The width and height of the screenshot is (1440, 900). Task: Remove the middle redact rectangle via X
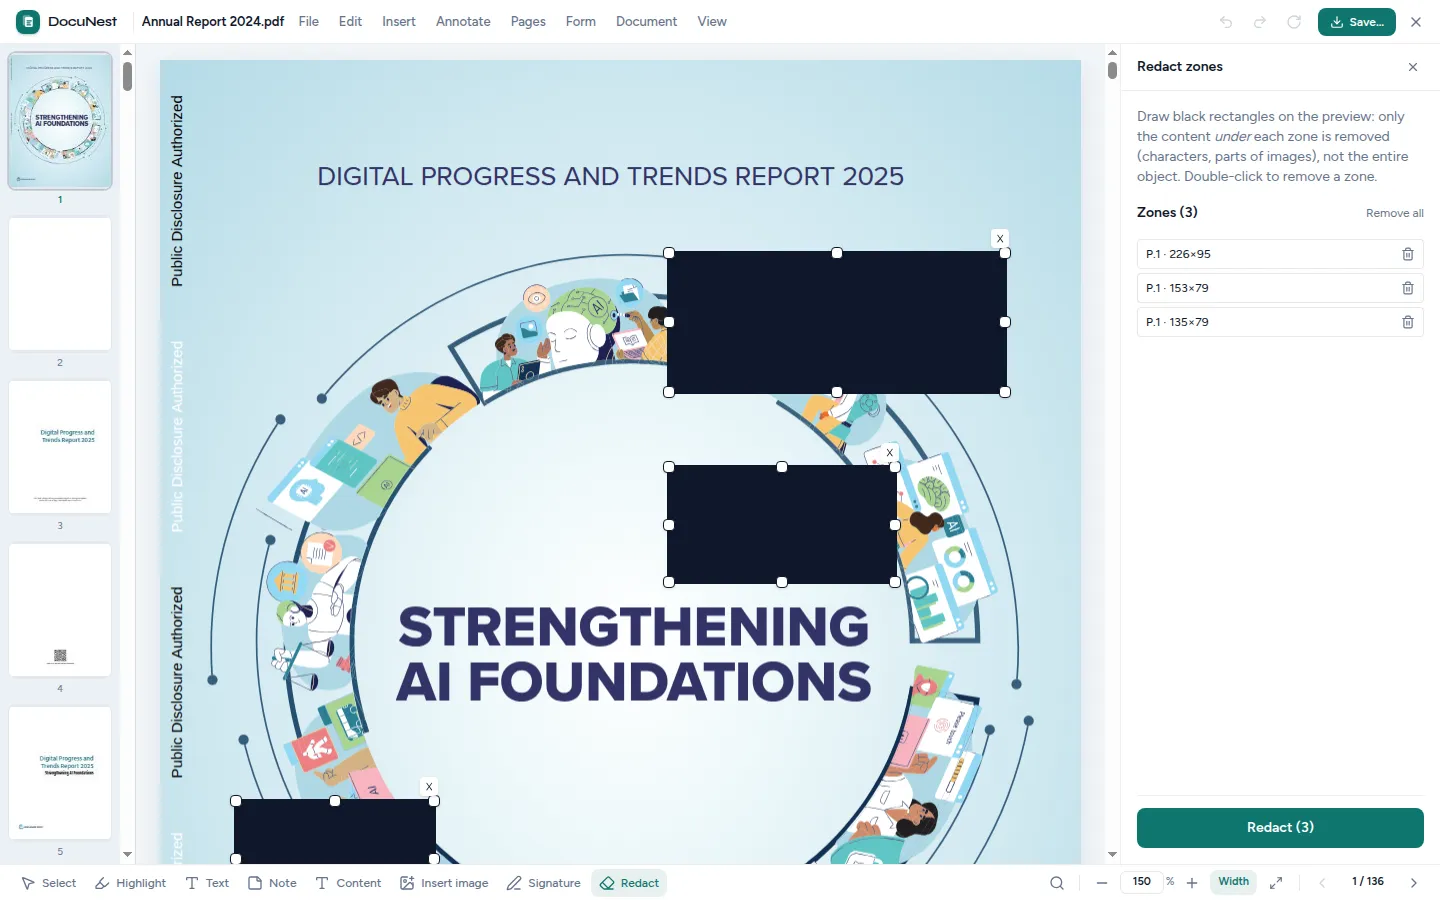[x=890, y=453]
